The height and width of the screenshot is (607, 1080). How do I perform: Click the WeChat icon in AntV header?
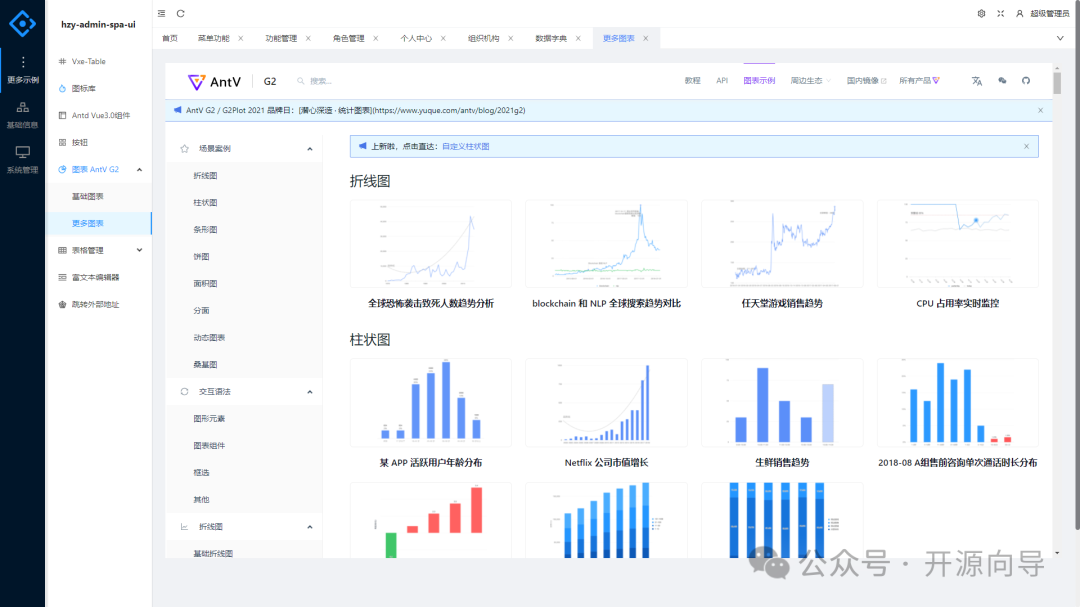pyautogui.click(x=1002, y=81)
